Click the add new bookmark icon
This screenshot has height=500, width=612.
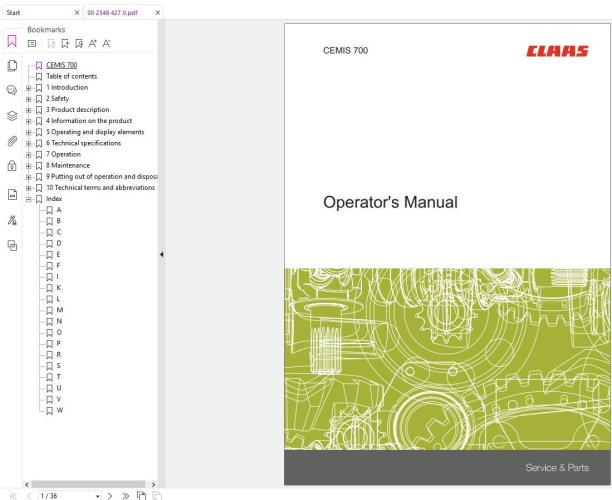pos(65,44)
